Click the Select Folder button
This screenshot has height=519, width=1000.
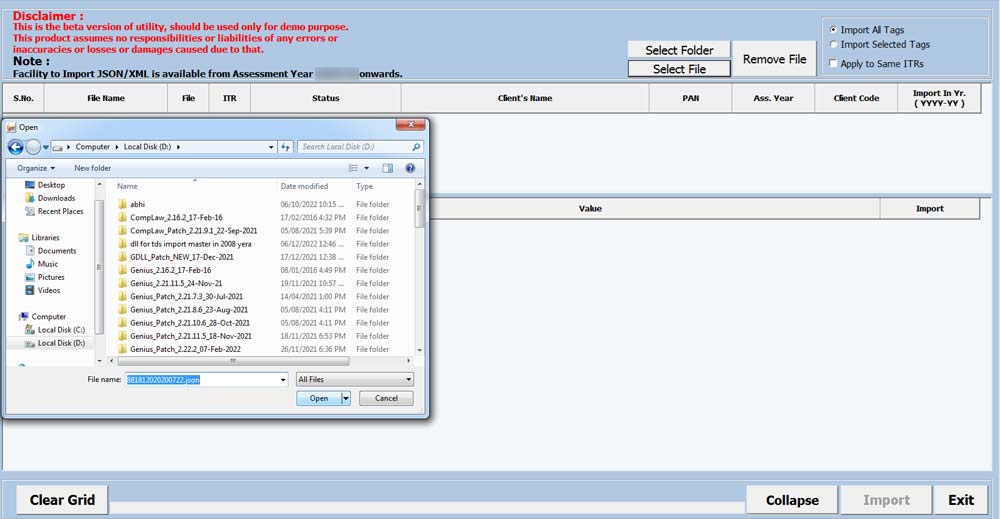point(679,50)
